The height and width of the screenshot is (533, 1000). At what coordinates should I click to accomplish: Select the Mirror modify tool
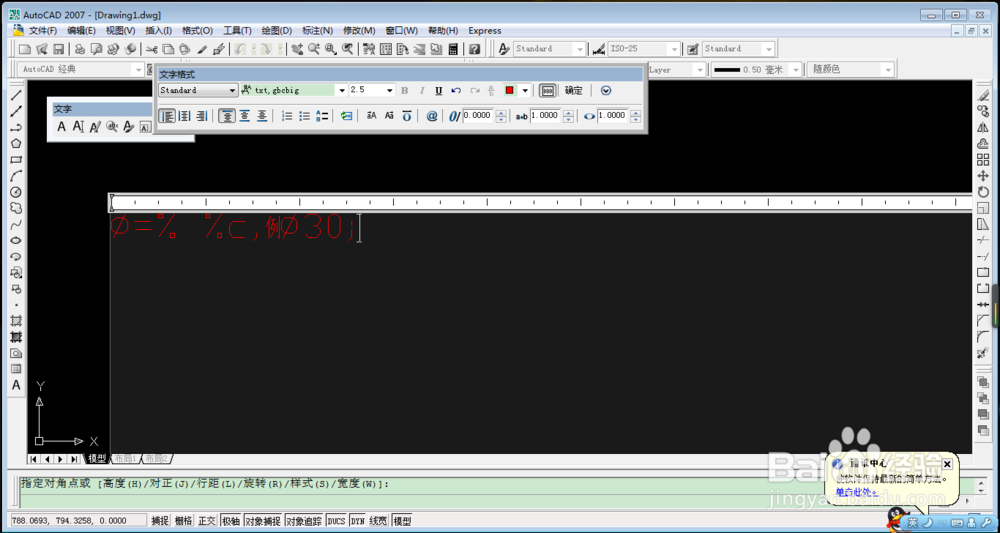coord(983,128)
